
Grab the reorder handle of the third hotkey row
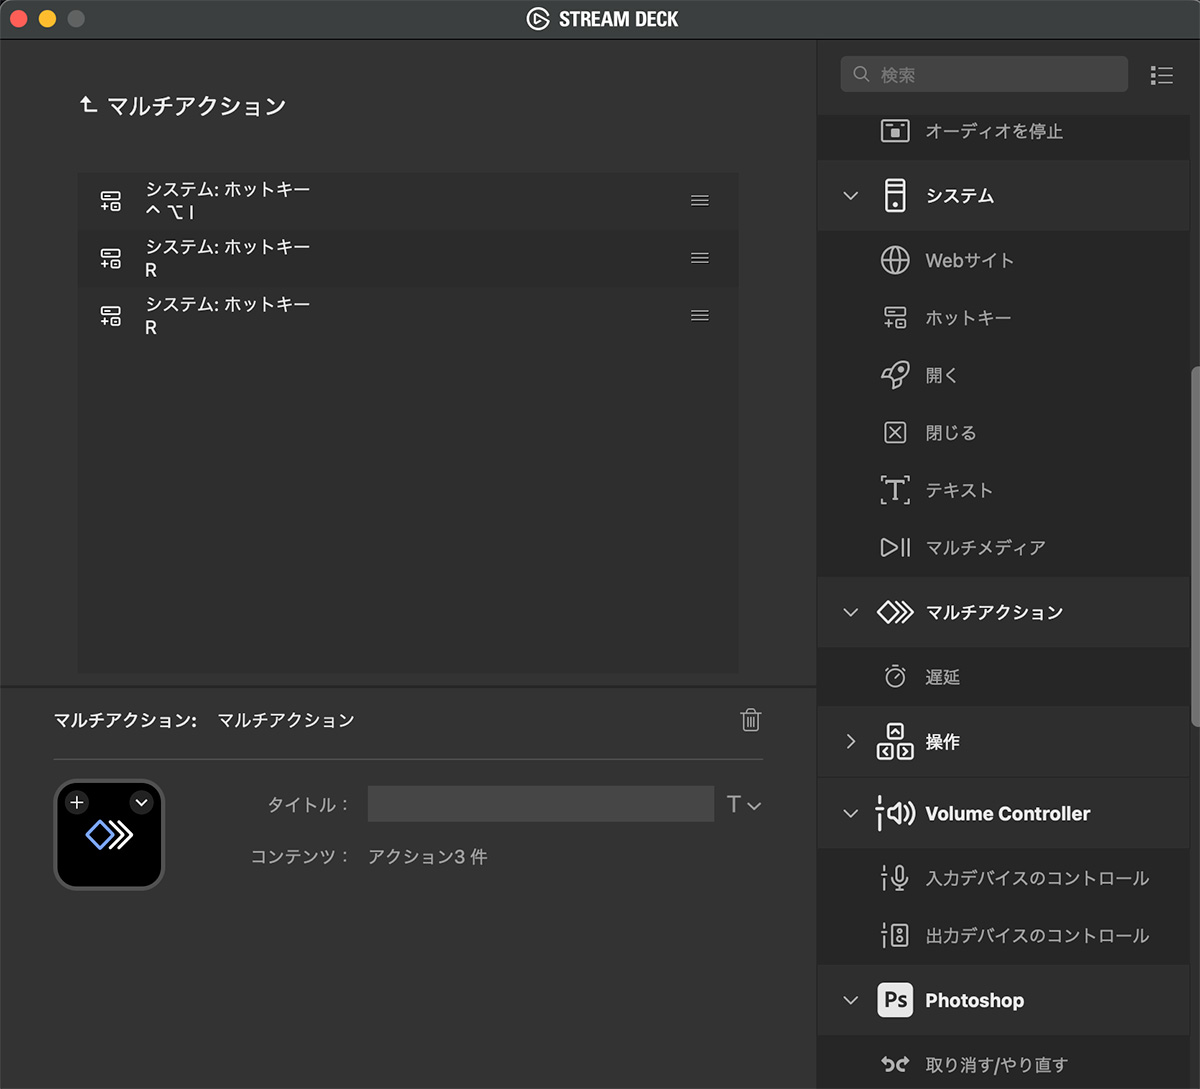pos(700,316)
